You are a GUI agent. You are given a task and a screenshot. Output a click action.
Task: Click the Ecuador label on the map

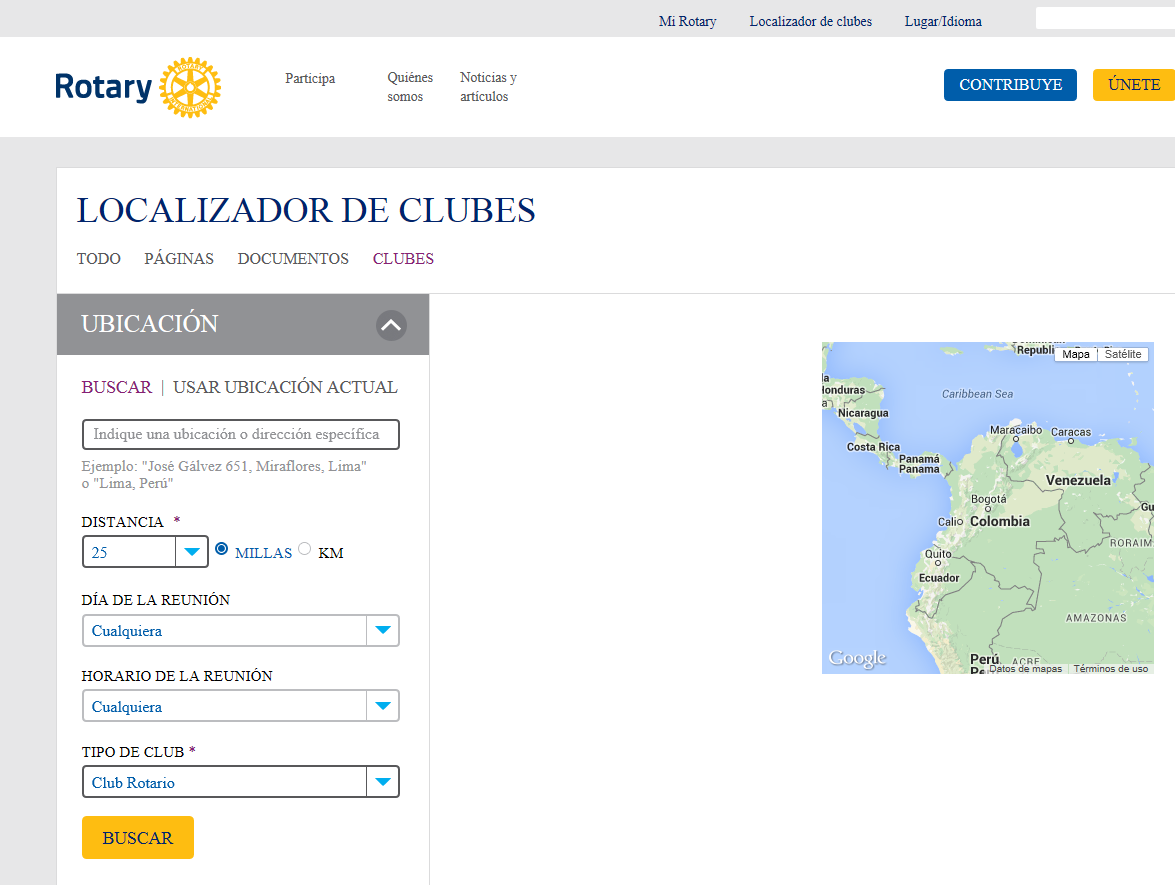point(939,578)
